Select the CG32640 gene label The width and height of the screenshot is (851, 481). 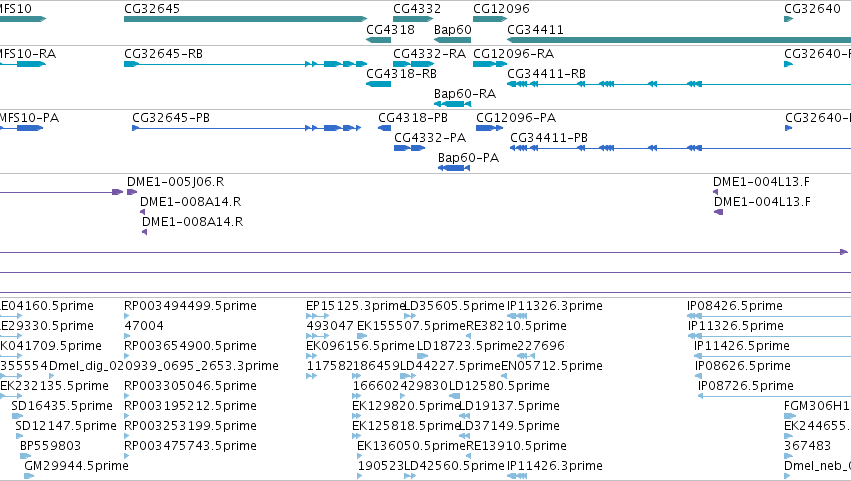(812, 9)
